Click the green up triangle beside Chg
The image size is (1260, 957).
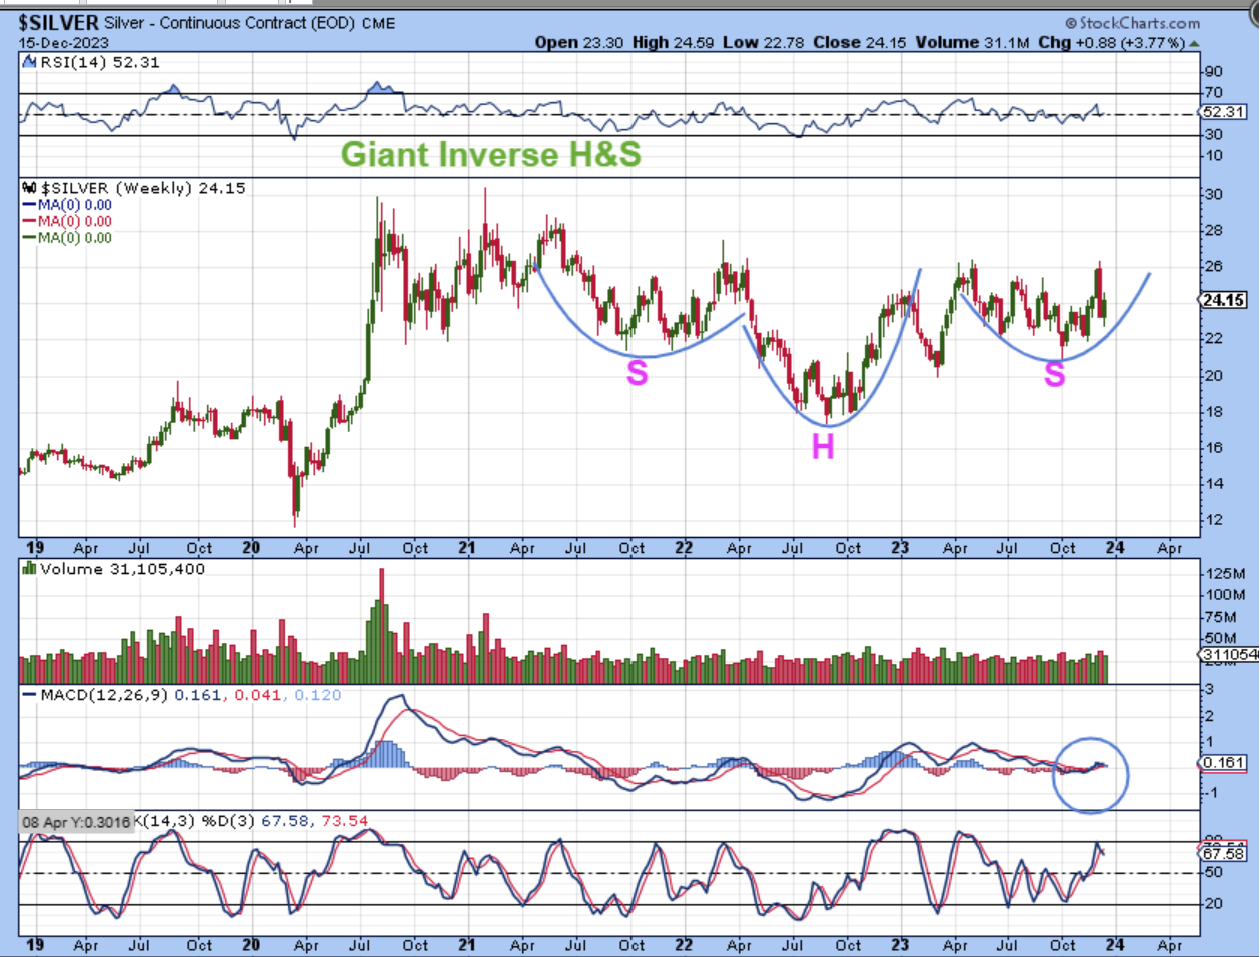pyautogui.click(x=1194, y=43)
